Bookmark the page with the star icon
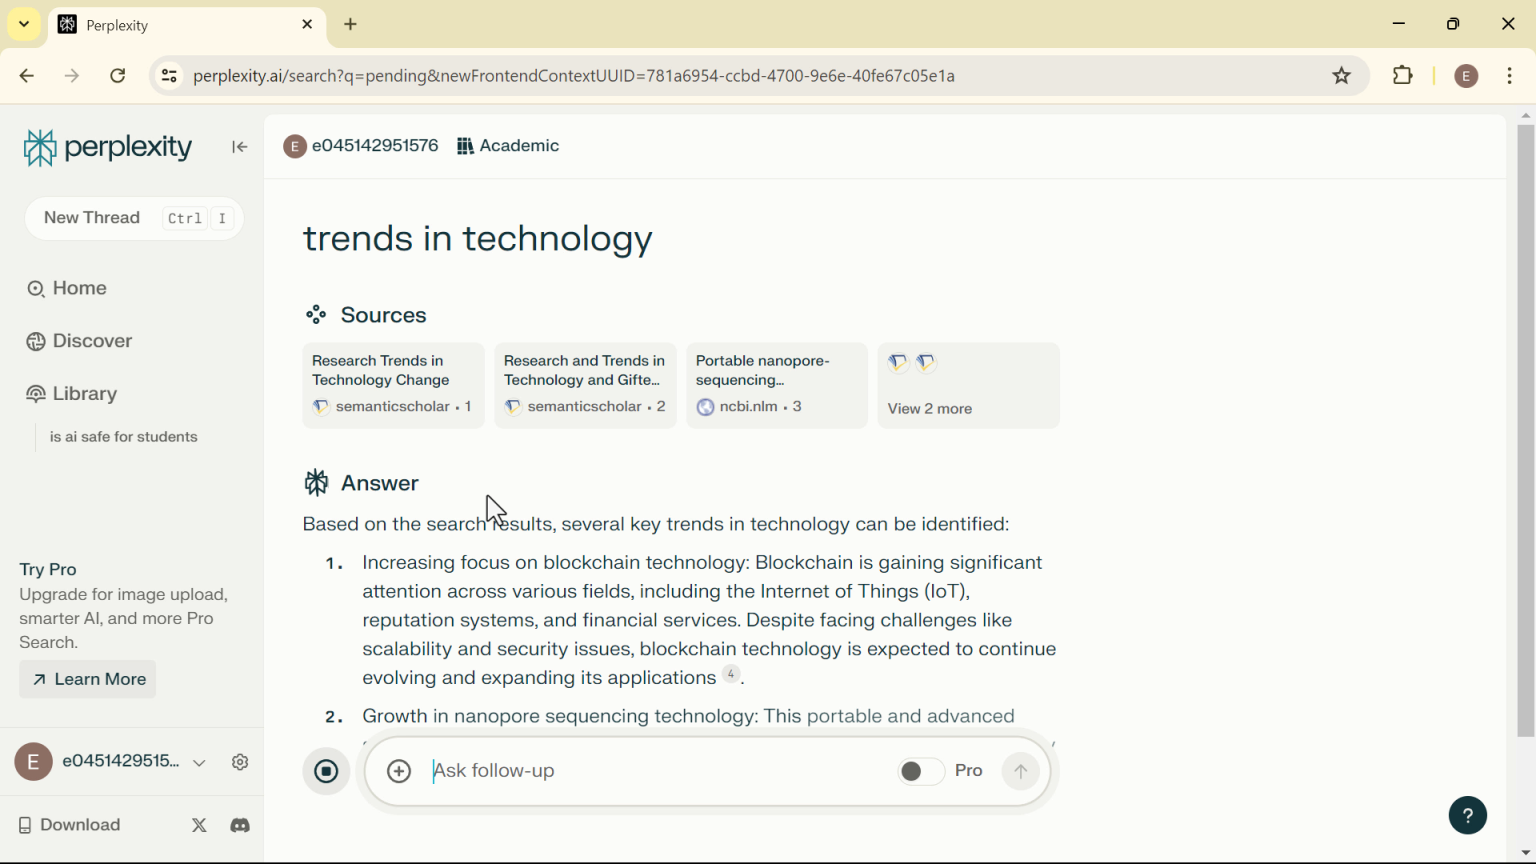 [1341, 75]
